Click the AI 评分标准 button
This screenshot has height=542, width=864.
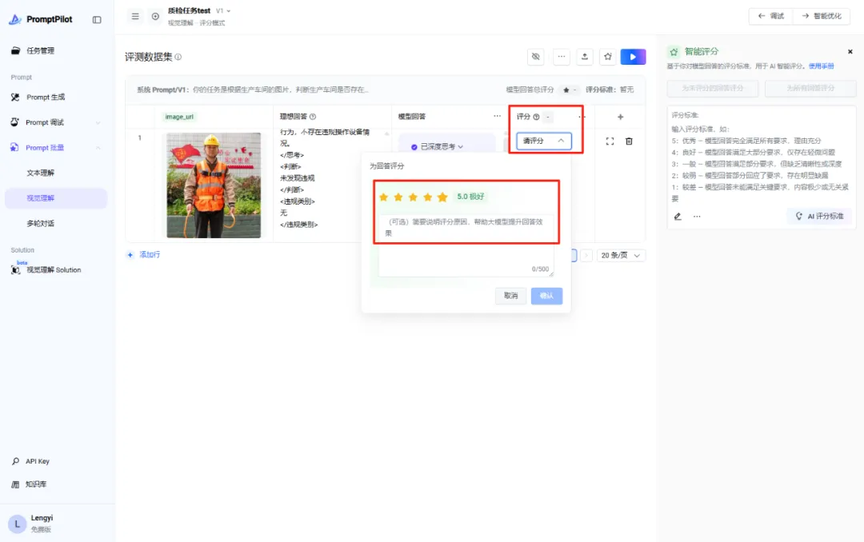pos(819,216)
